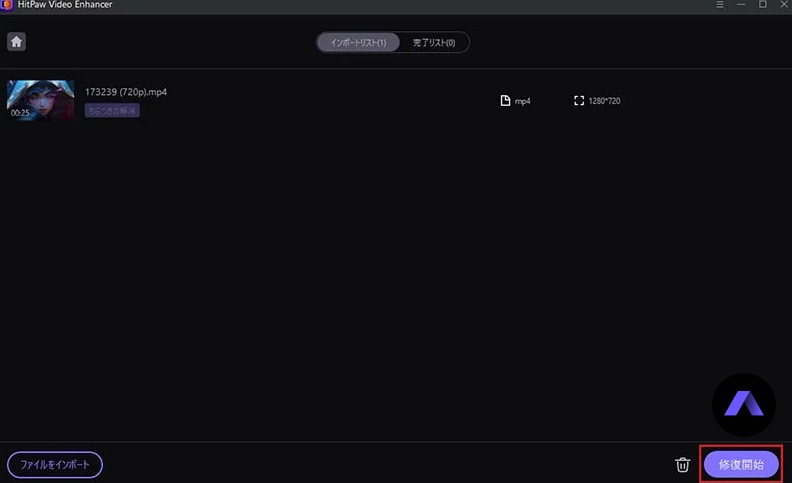Click the purple floating logo icon

coord(743,404)
